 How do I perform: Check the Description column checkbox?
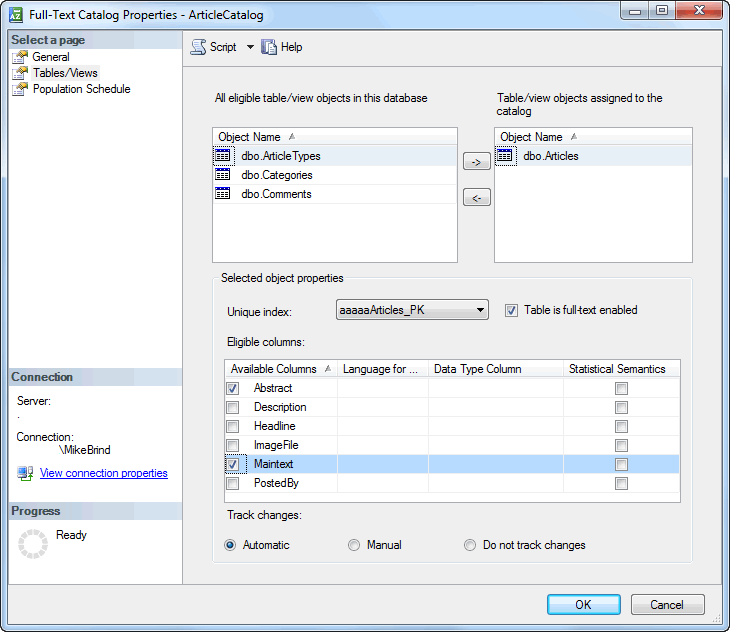(x=233, y=407)
